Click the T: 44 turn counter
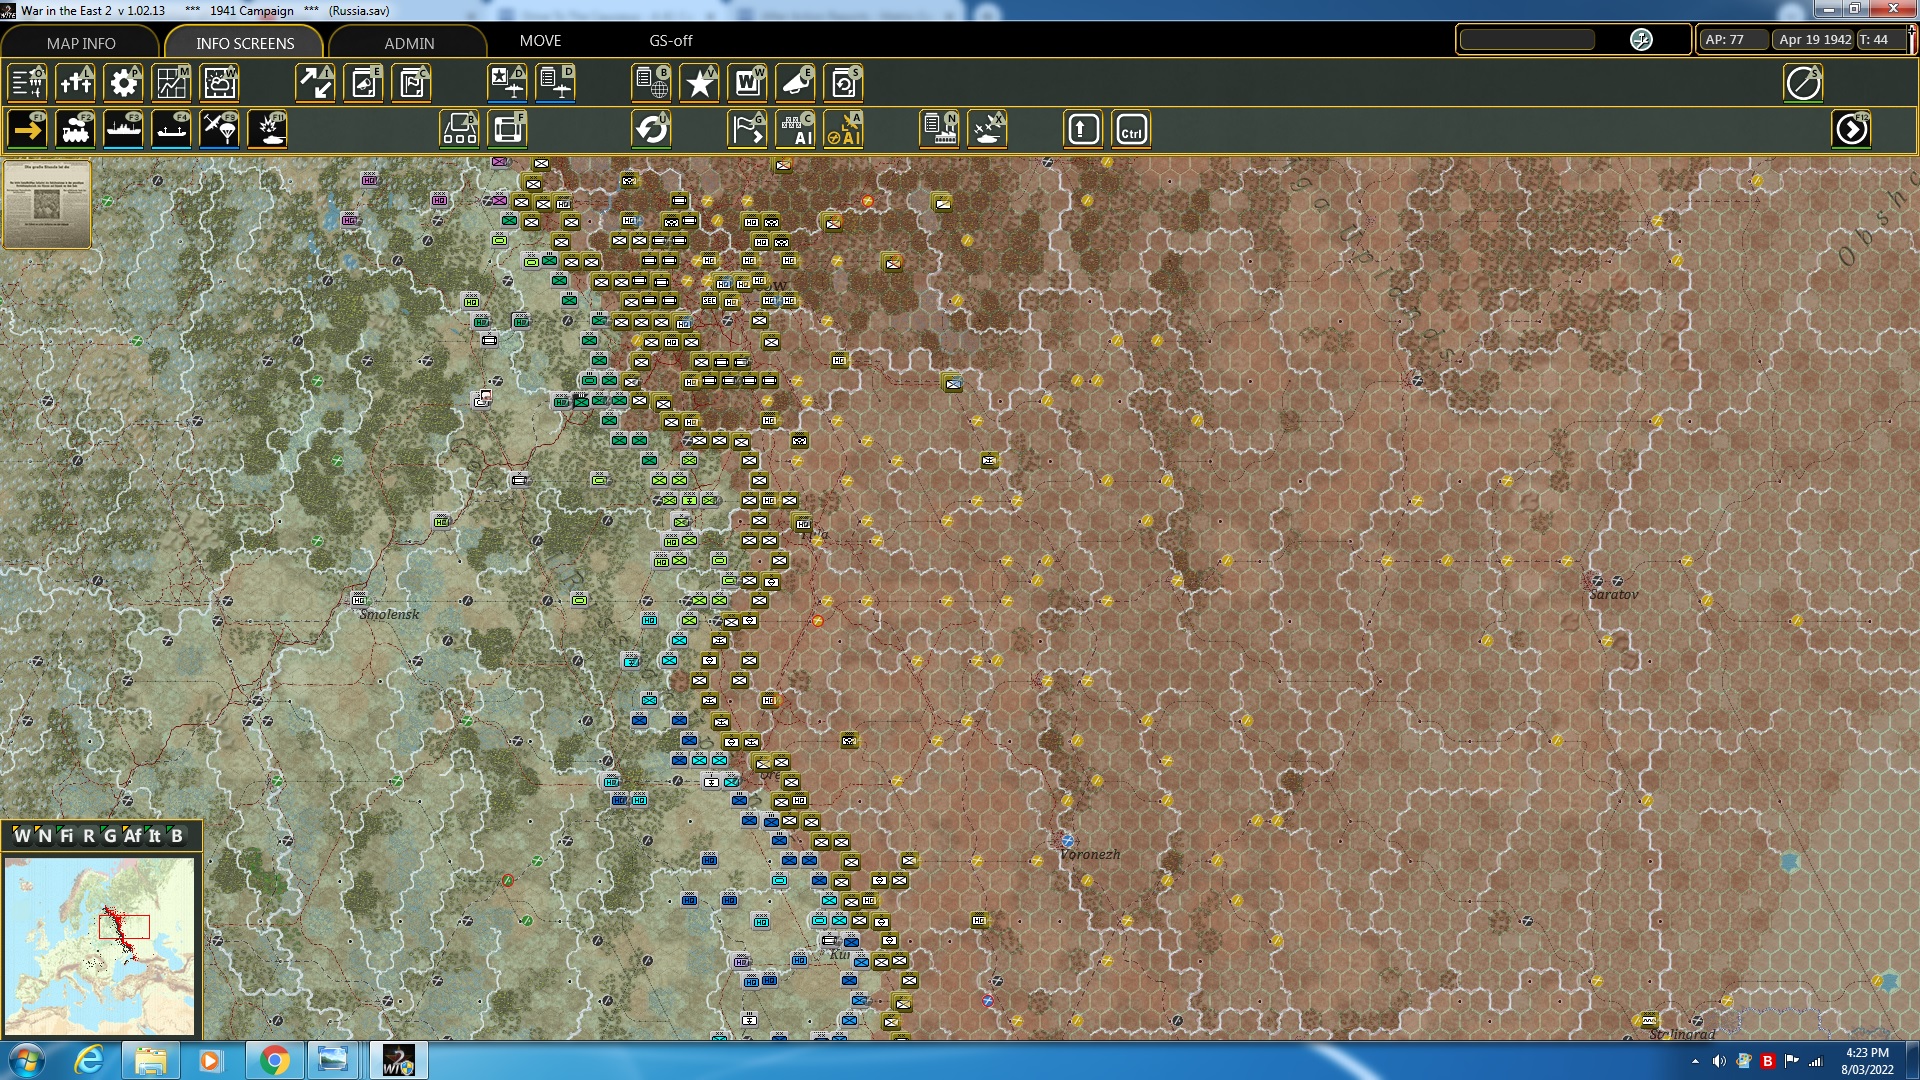Viewport: 1920px width, 1080px height. pos(1881,40)
